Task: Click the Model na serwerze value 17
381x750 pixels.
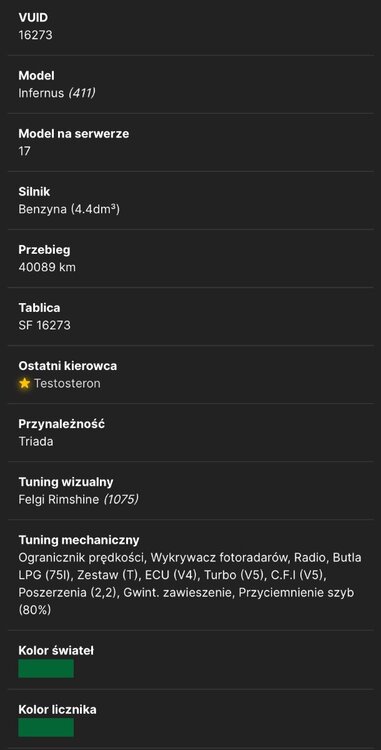Action: [x=24, y=151]
